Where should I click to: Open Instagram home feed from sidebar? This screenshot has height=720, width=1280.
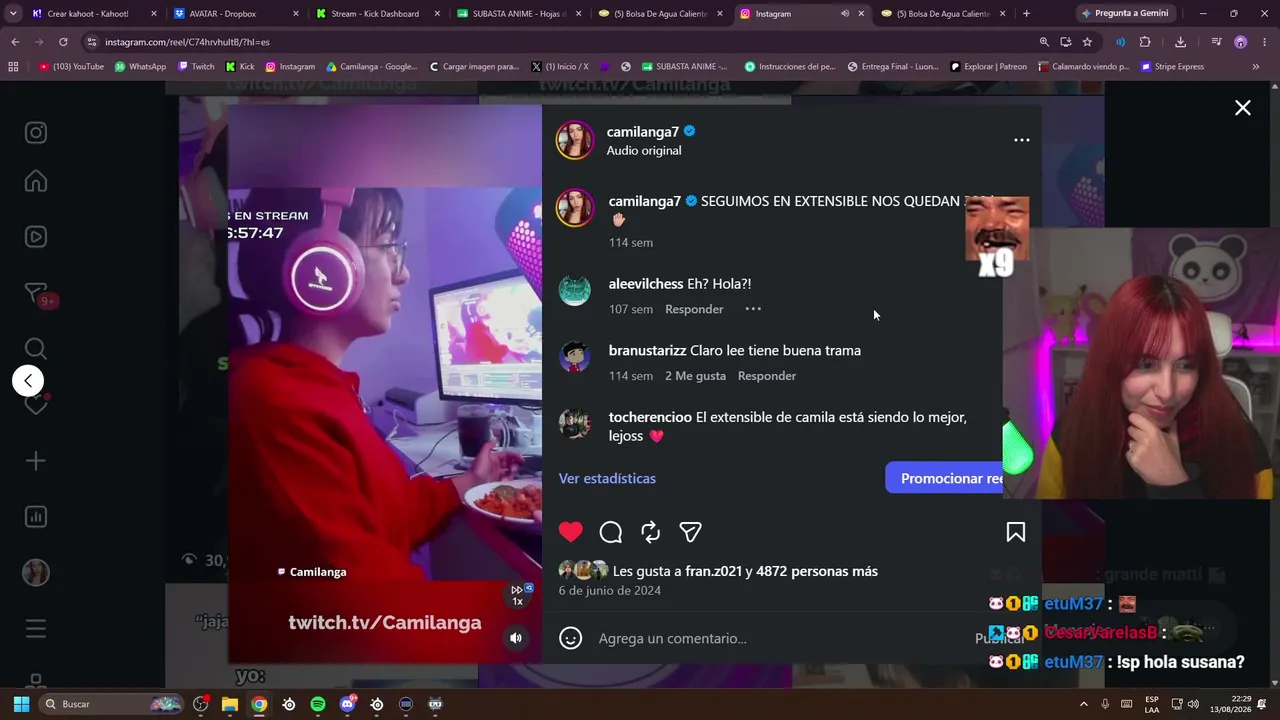click(x=36, y=181)
